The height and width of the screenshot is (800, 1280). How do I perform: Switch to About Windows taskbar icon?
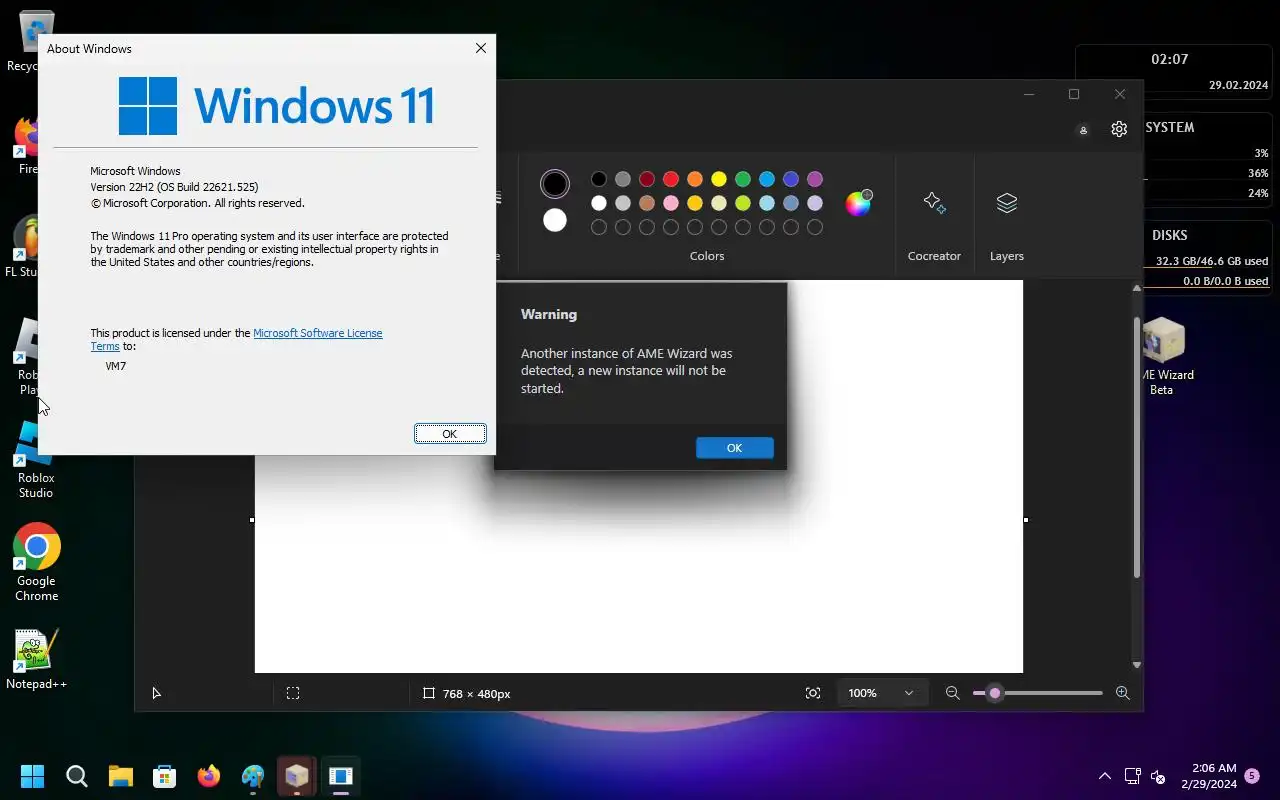(341, 776)
